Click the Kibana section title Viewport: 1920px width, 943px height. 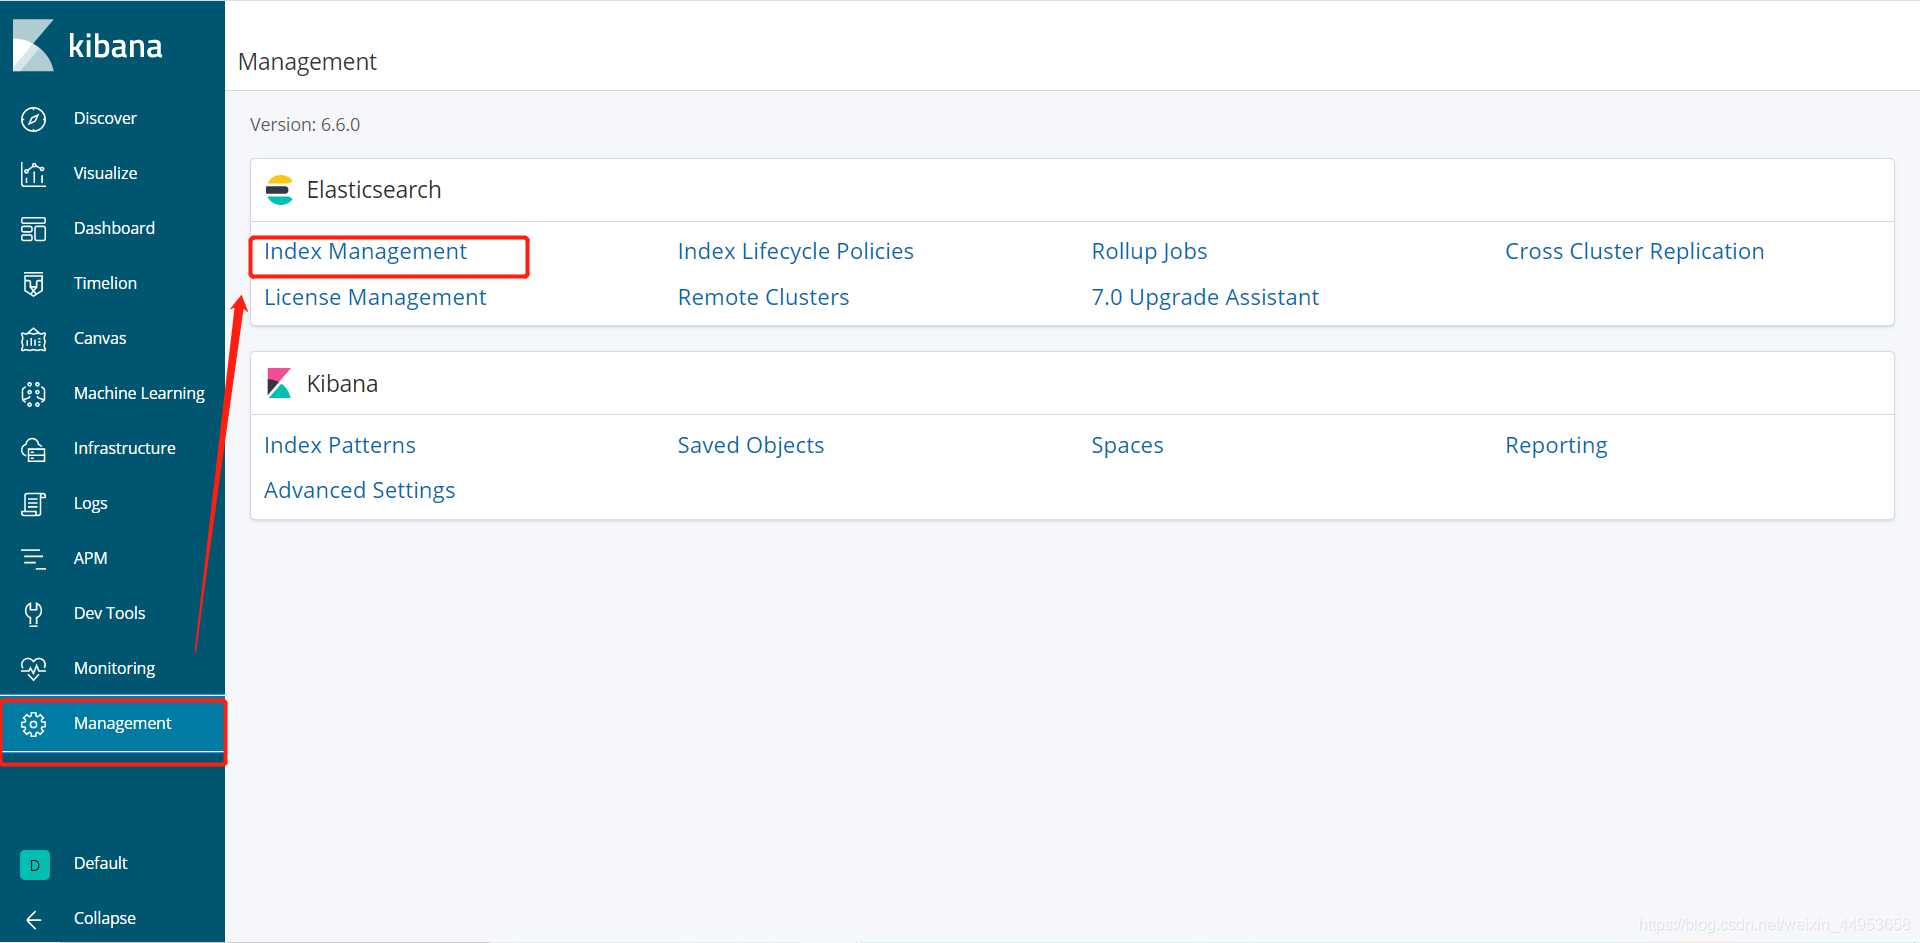click(x=342, y=384)
